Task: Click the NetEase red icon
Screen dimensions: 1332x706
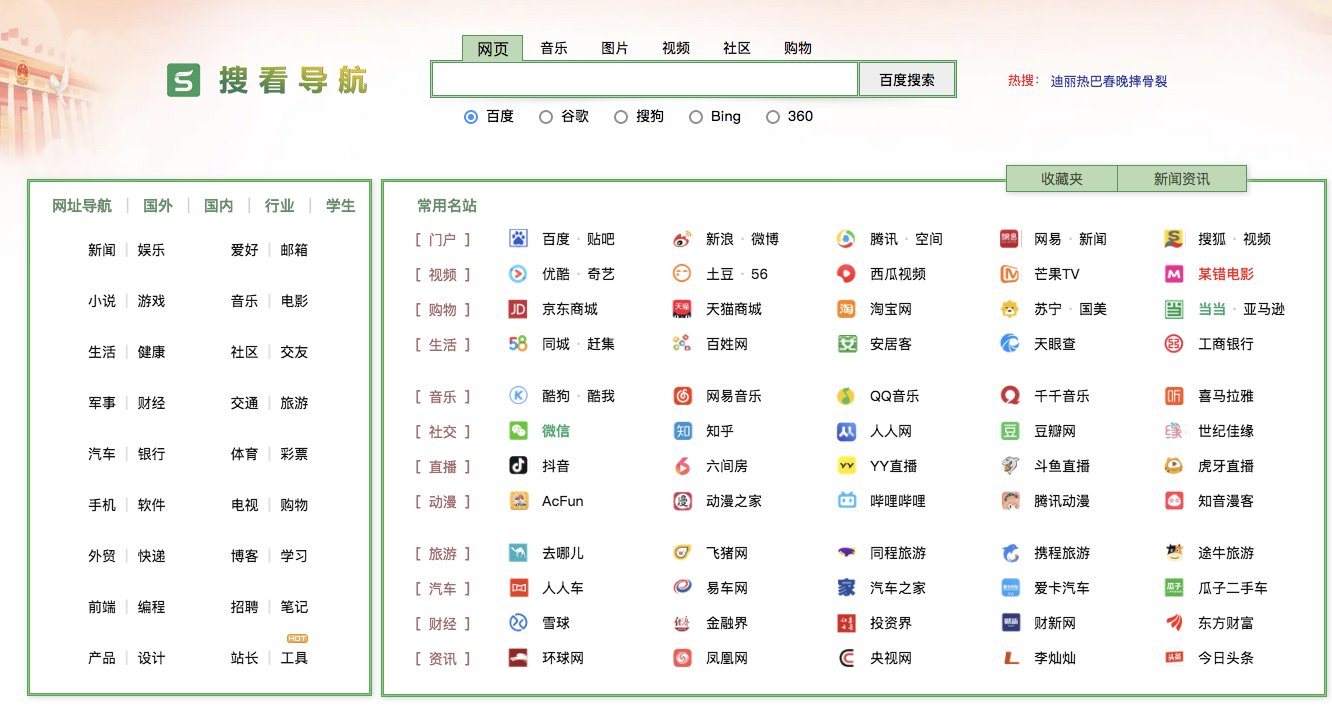Action: click(1010, 239)
